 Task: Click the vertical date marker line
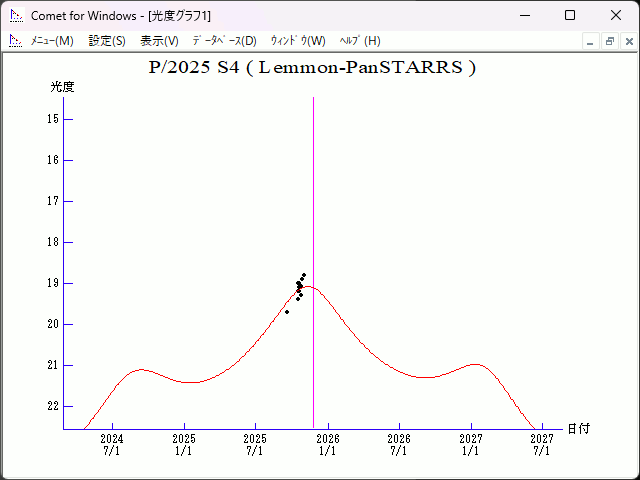(314, 200)
